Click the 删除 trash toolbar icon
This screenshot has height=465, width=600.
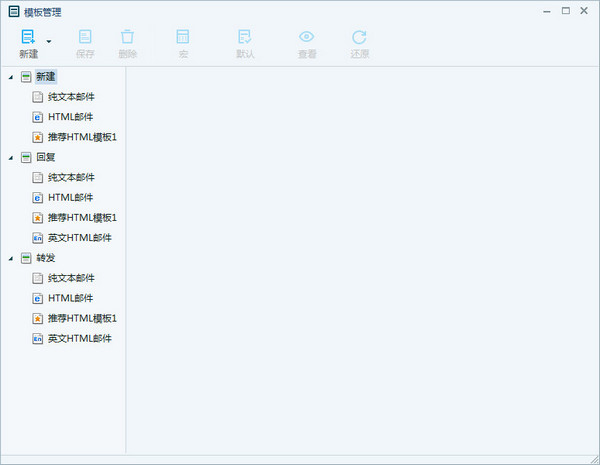[x=127, y=37]
